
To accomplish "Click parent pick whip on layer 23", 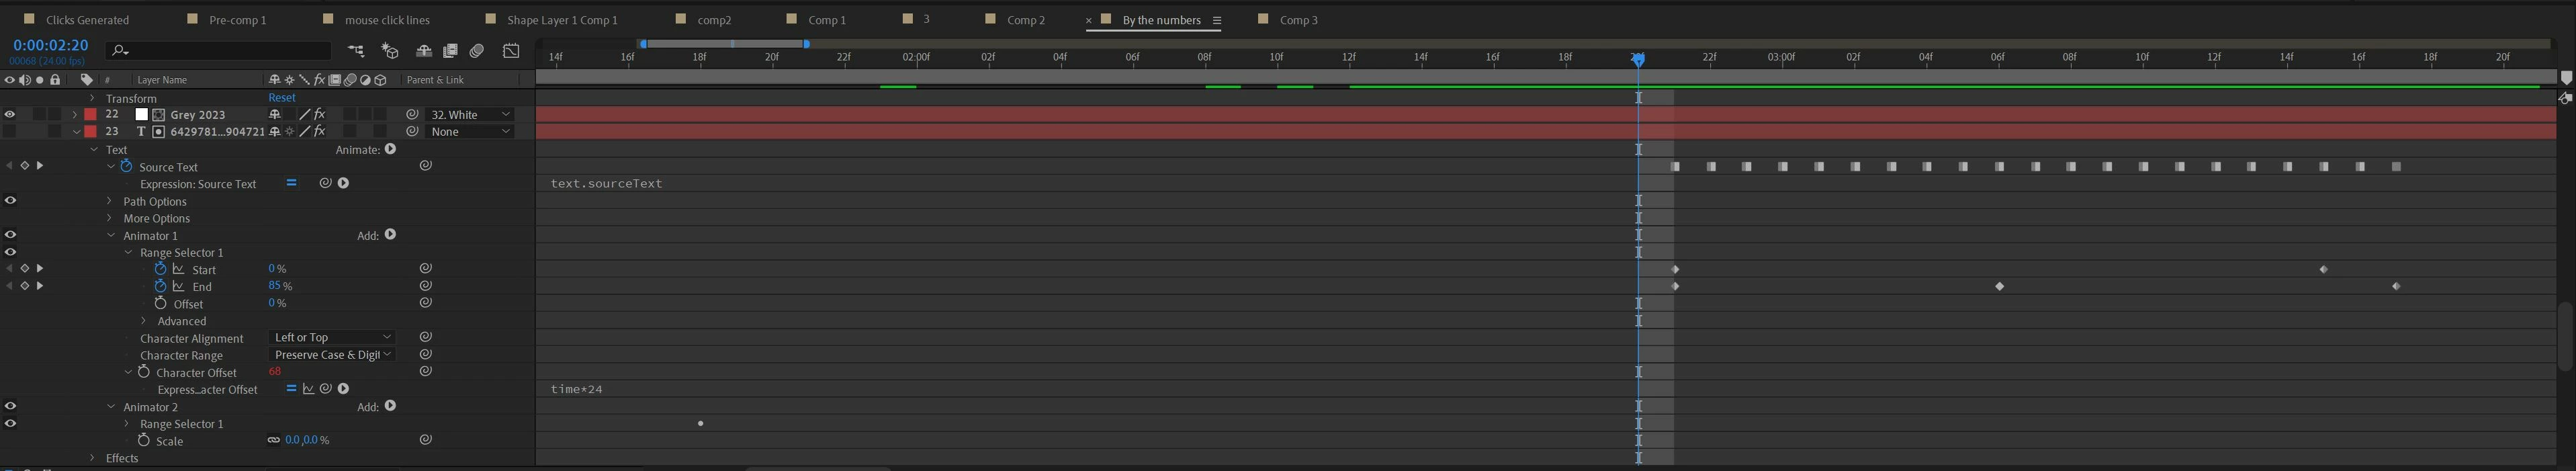I will (412, 132).
